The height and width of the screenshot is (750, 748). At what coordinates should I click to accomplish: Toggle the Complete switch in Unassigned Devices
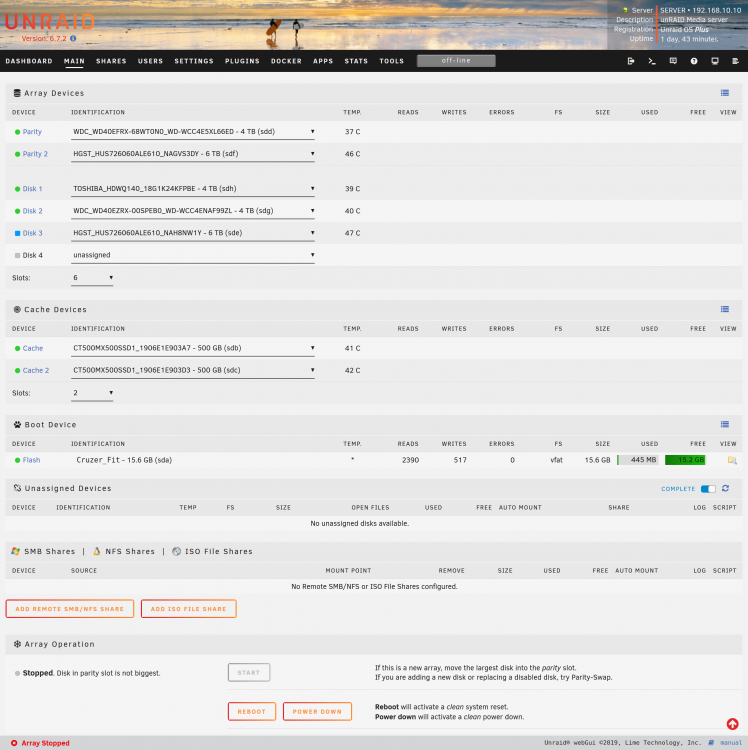708,488
